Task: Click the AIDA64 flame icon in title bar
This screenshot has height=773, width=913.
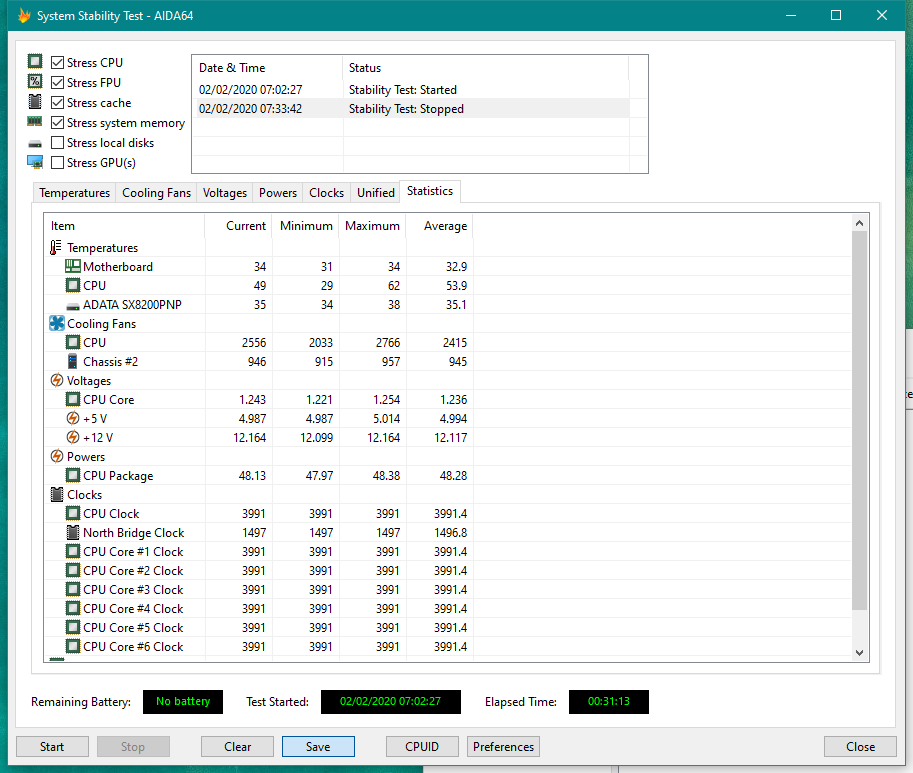Action: pyautogui.click(x=24, y=15)
